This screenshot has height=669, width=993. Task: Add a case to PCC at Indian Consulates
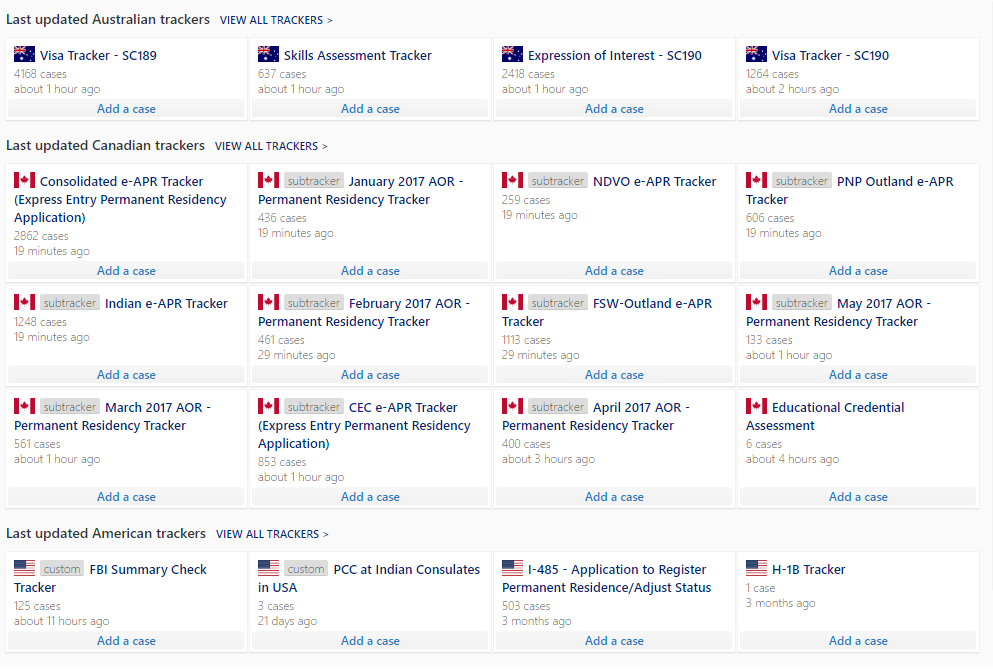coord(370,641)
